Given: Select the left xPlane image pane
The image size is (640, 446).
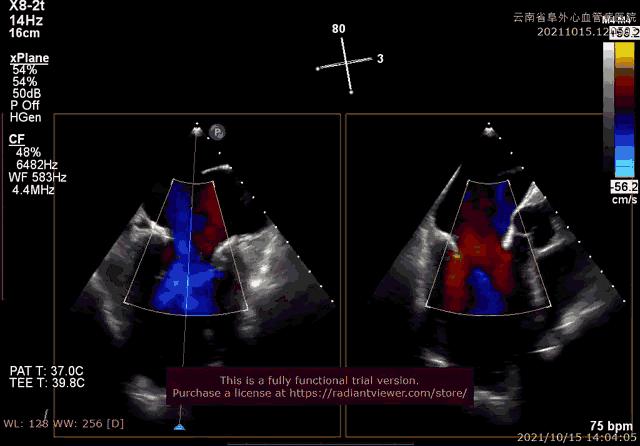Looking at the screenshot, I should coord(195,270).
